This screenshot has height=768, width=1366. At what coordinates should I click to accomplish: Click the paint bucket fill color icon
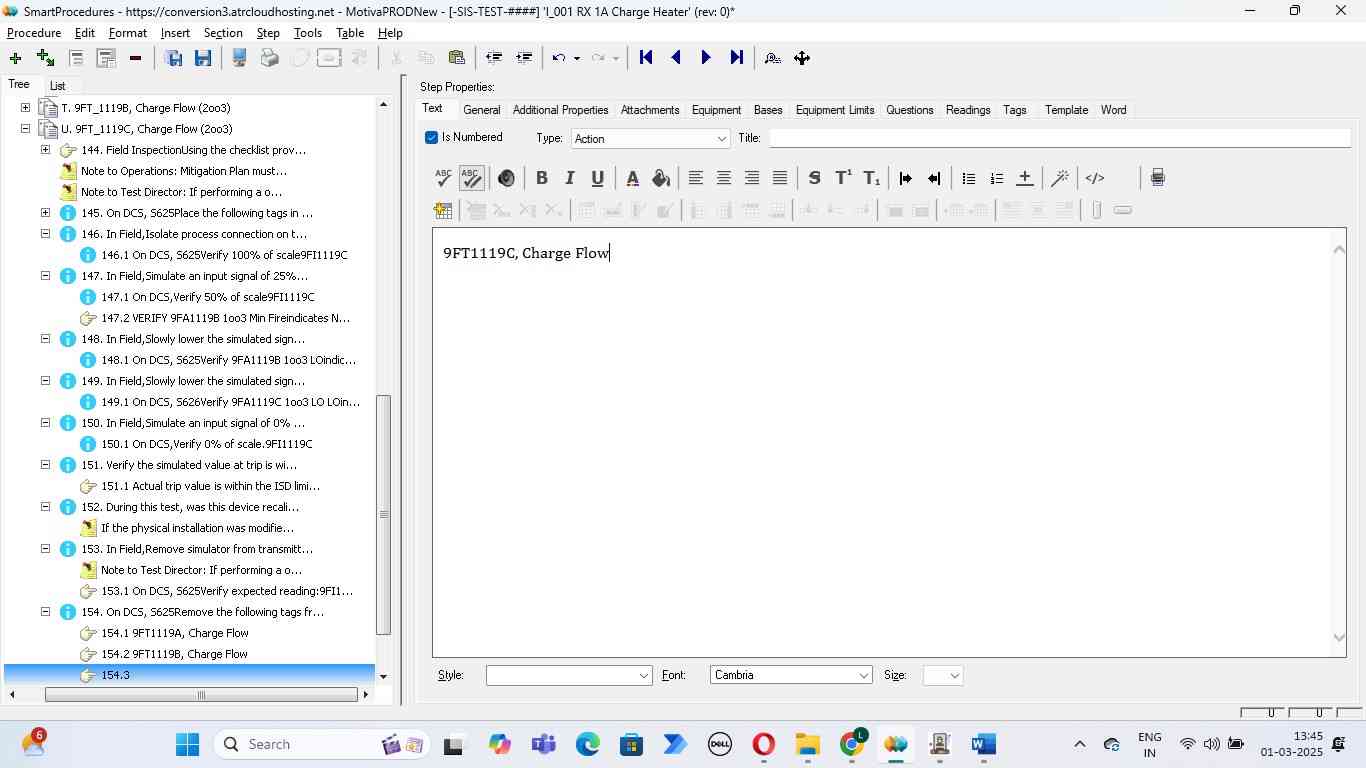[x=660, y=178]
